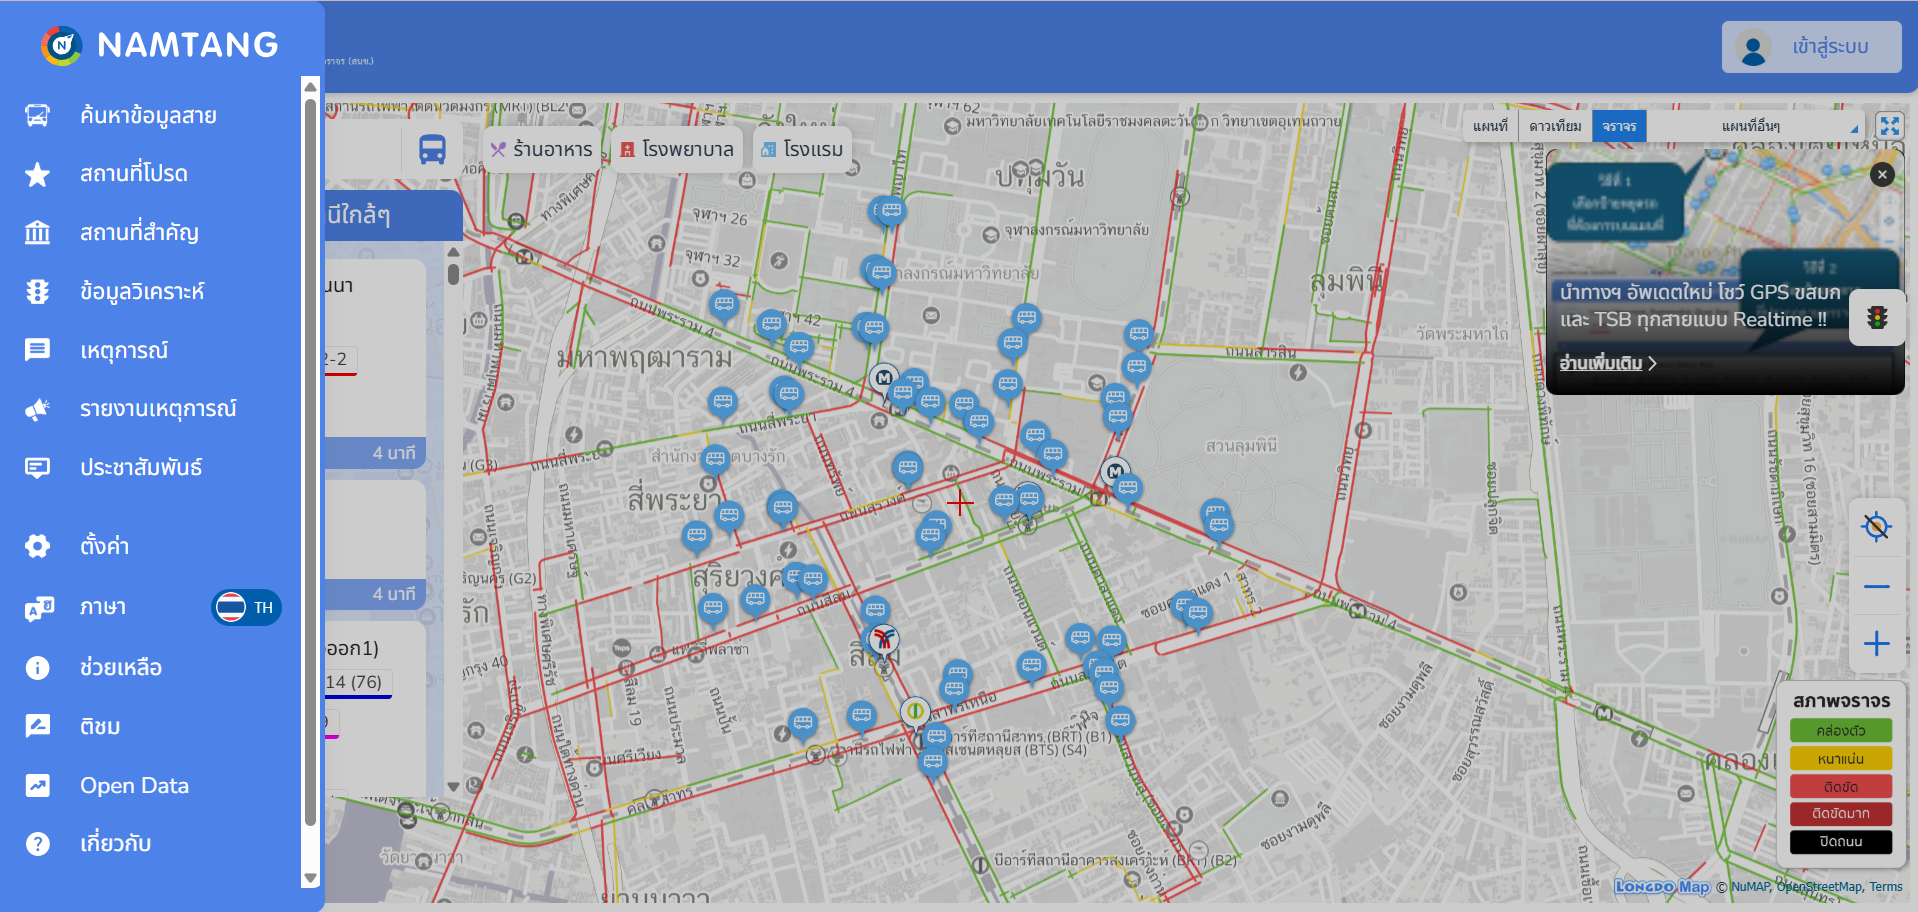Expand อ่านเพิ่มเติม chevron on news card
The width and height of the screenshot is (1918, 912).
tap(1652, 363)
